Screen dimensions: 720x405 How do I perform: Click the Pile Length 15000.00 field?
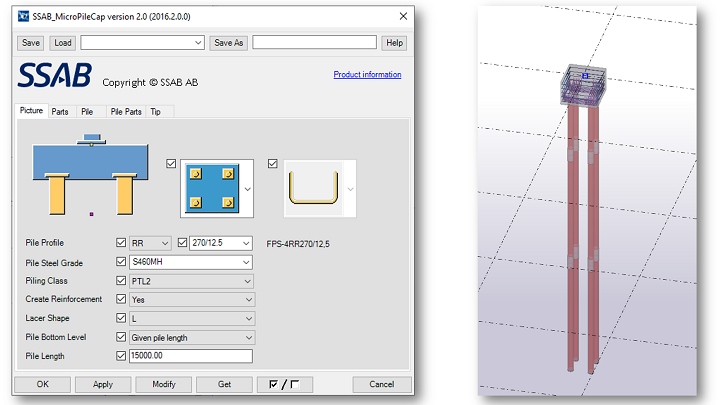coord(191,356)
